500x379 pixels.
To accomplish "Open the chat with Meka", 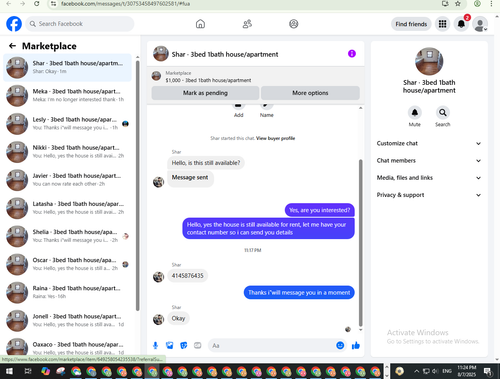I will tap(67, 96).
